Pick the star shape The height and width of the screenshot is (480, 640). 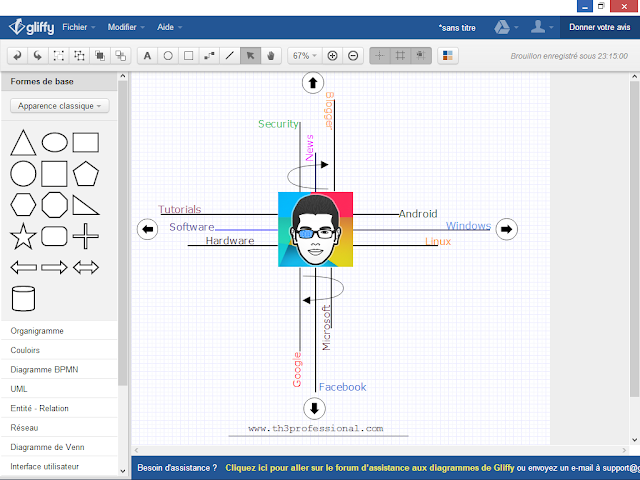(23, 236)
